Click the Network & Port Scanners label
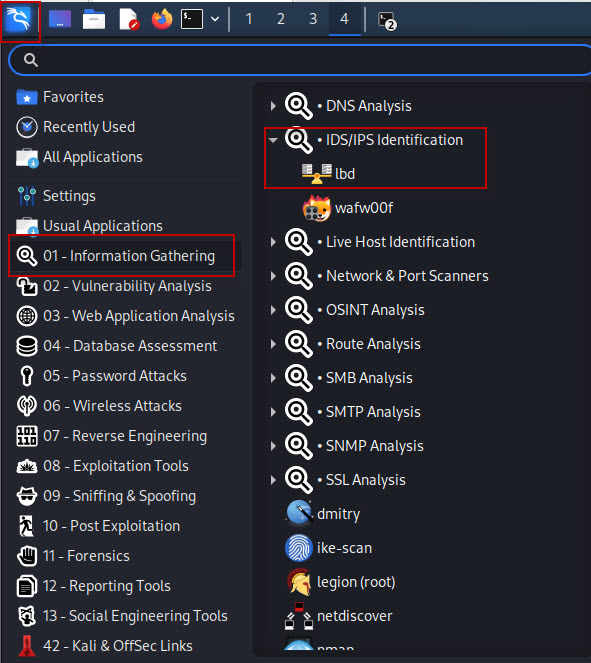Screen dimensions: 591x663 pyautogui.click(x=407, y=276)
